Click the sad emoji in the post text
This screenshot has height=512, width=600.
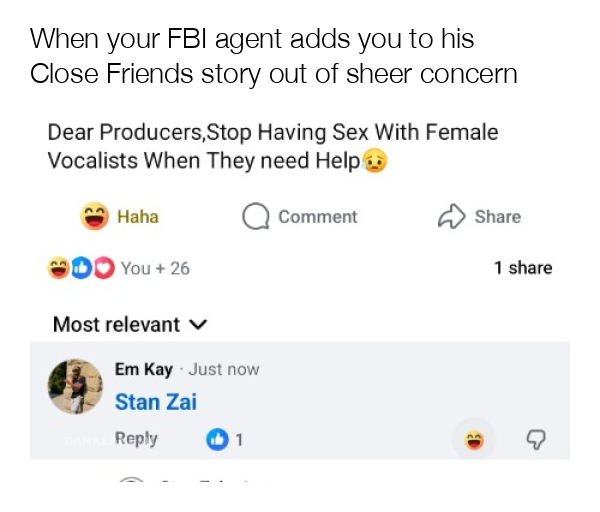click(x=375, y=160)
